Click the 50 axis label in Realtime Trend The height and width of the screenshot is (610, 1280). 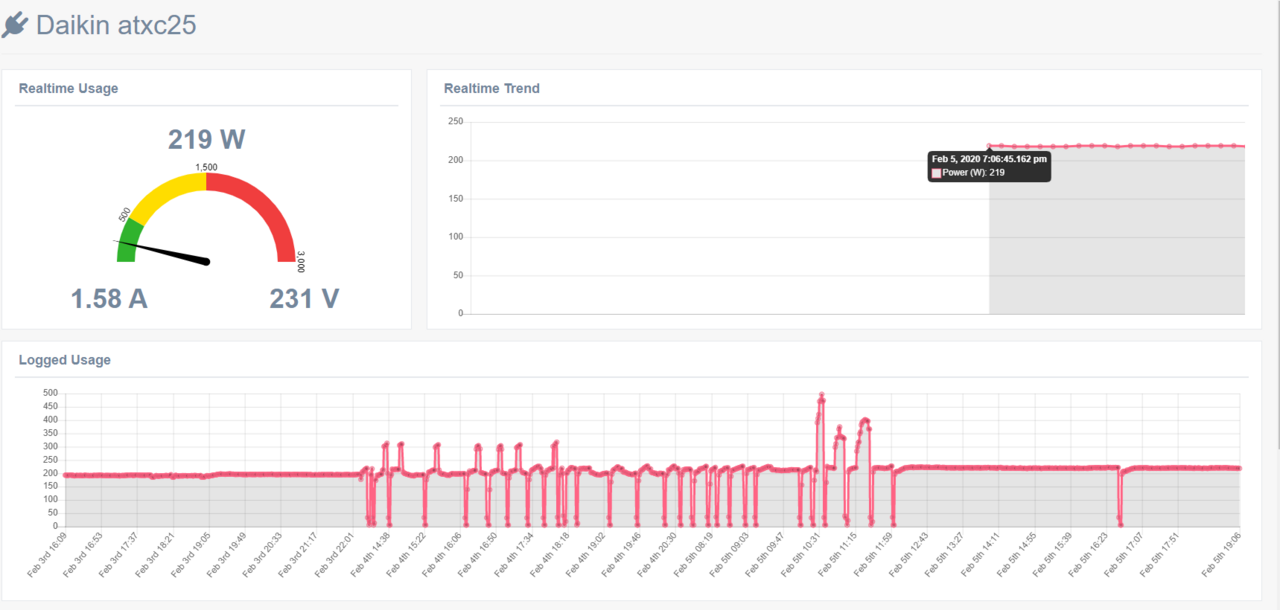(x=458, y=275)
